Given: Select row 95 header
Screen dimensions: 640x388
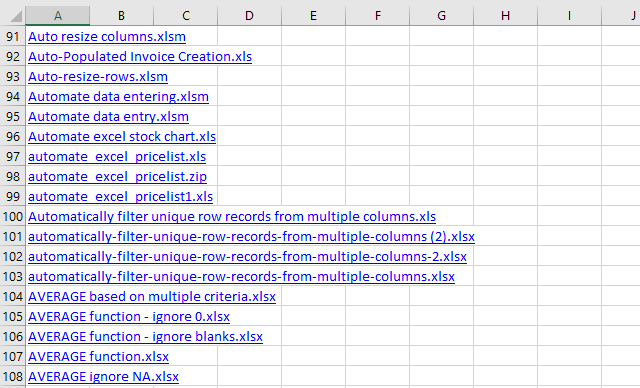Looking at the screenshot, I should tap(13, 116).
